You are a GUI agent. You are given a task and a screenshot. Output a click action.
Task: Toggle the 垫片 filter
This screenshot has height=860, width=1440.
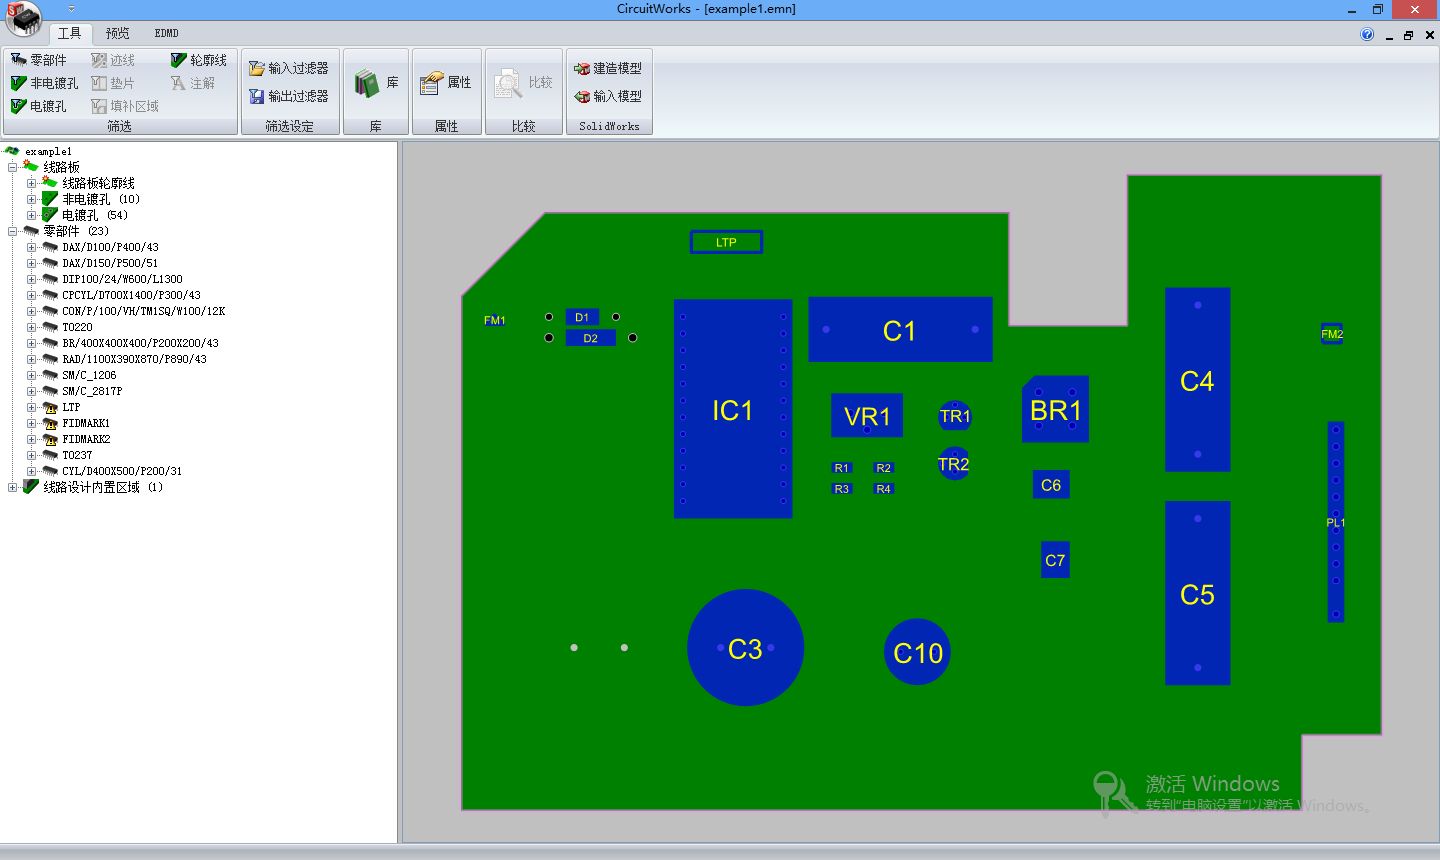(x=113, y=83)
